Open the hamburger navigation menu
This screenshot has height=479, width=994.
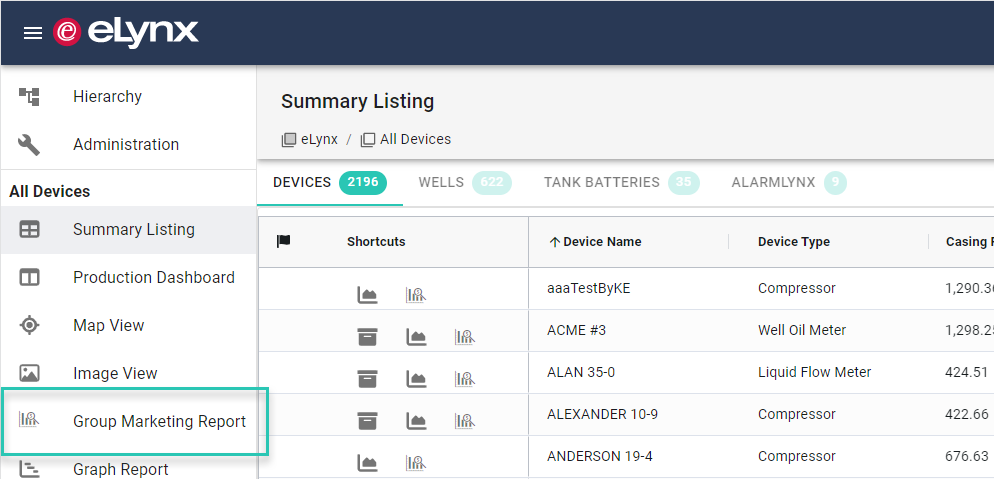coord(32,33)
